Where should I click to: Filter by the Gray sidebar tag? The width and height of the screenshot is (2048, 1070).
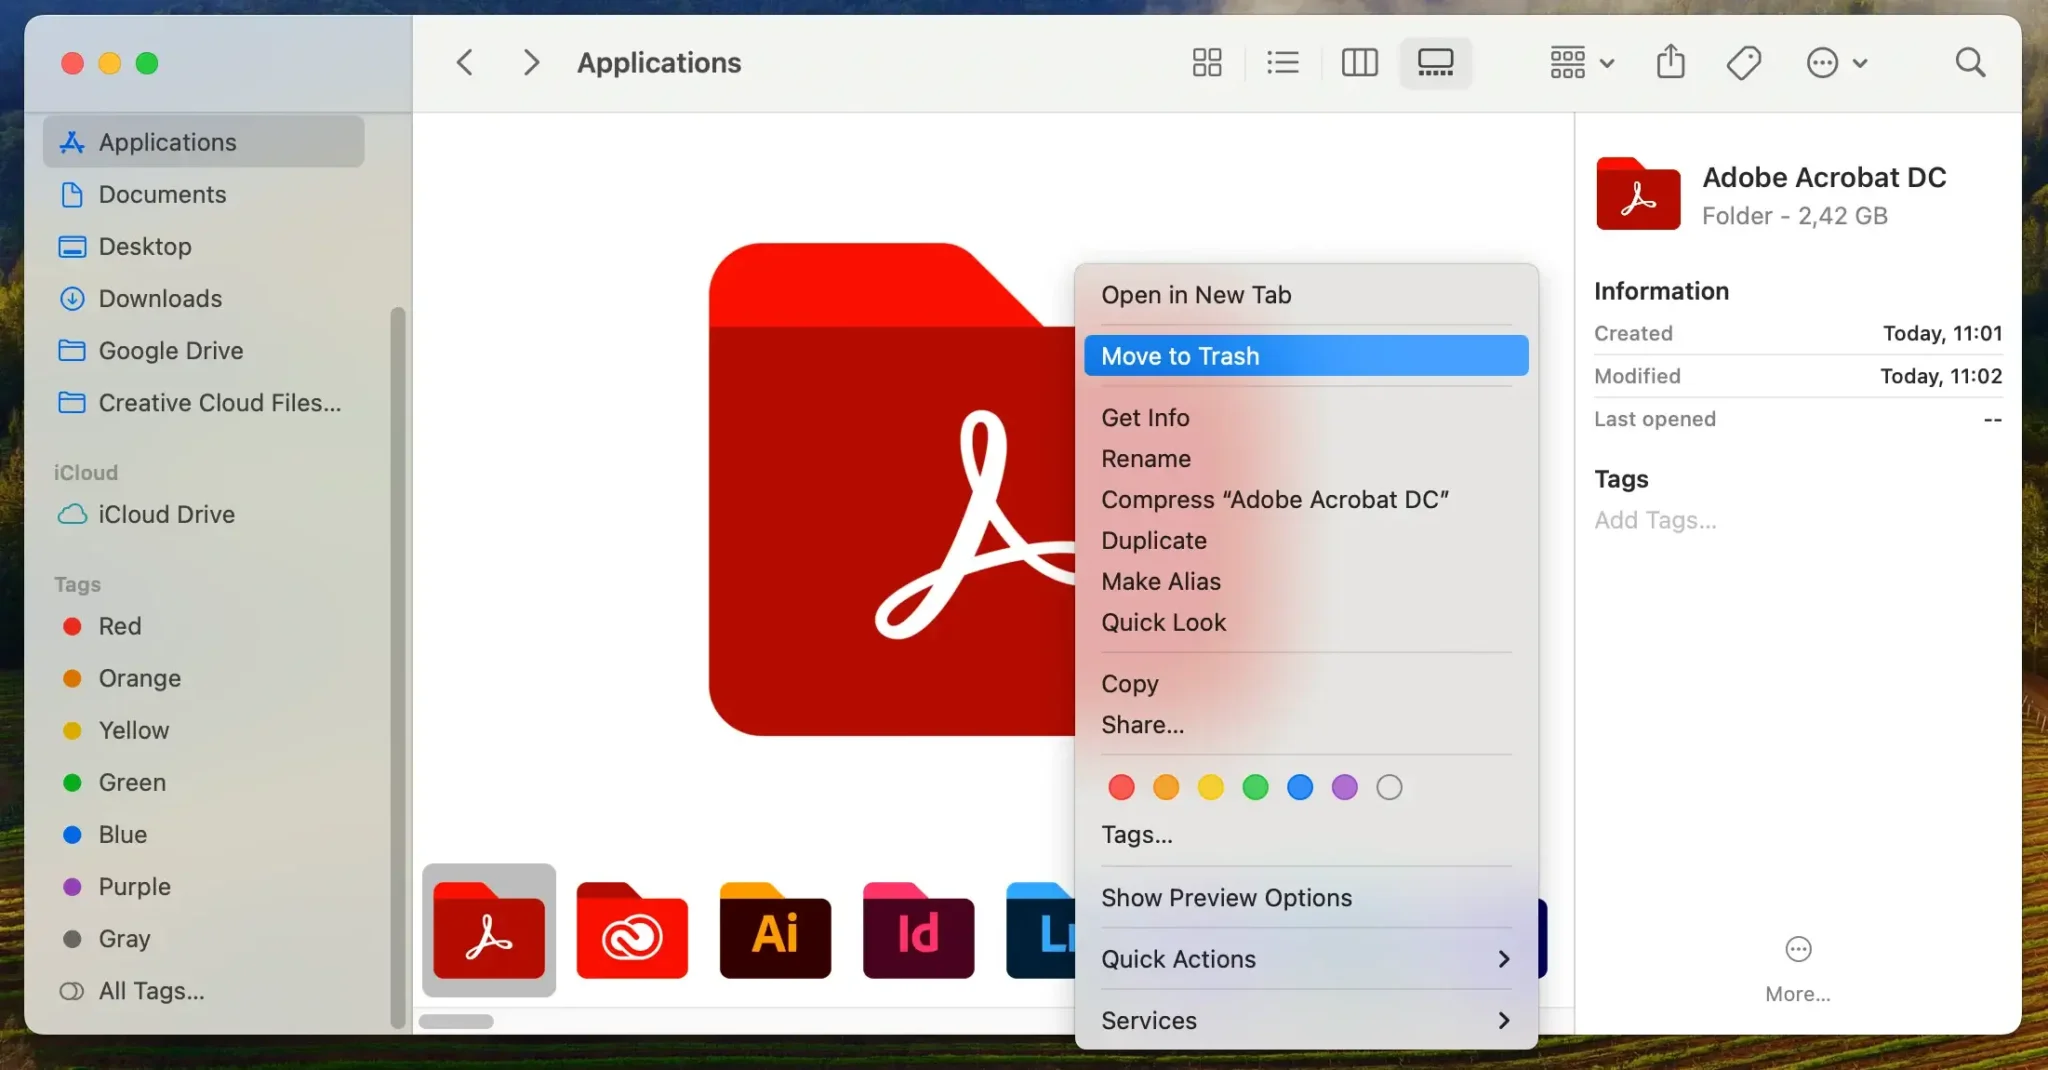(x=204, y=938)
